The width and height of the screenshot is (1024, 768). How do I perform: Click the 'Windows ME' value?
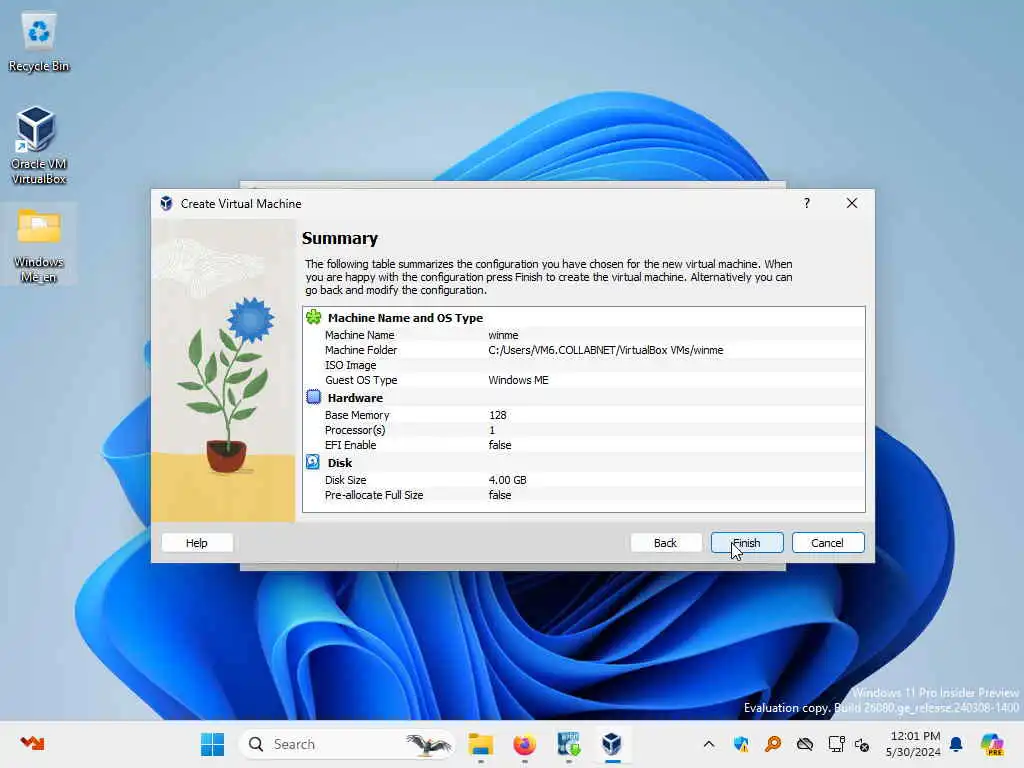(x=518, y=380)
